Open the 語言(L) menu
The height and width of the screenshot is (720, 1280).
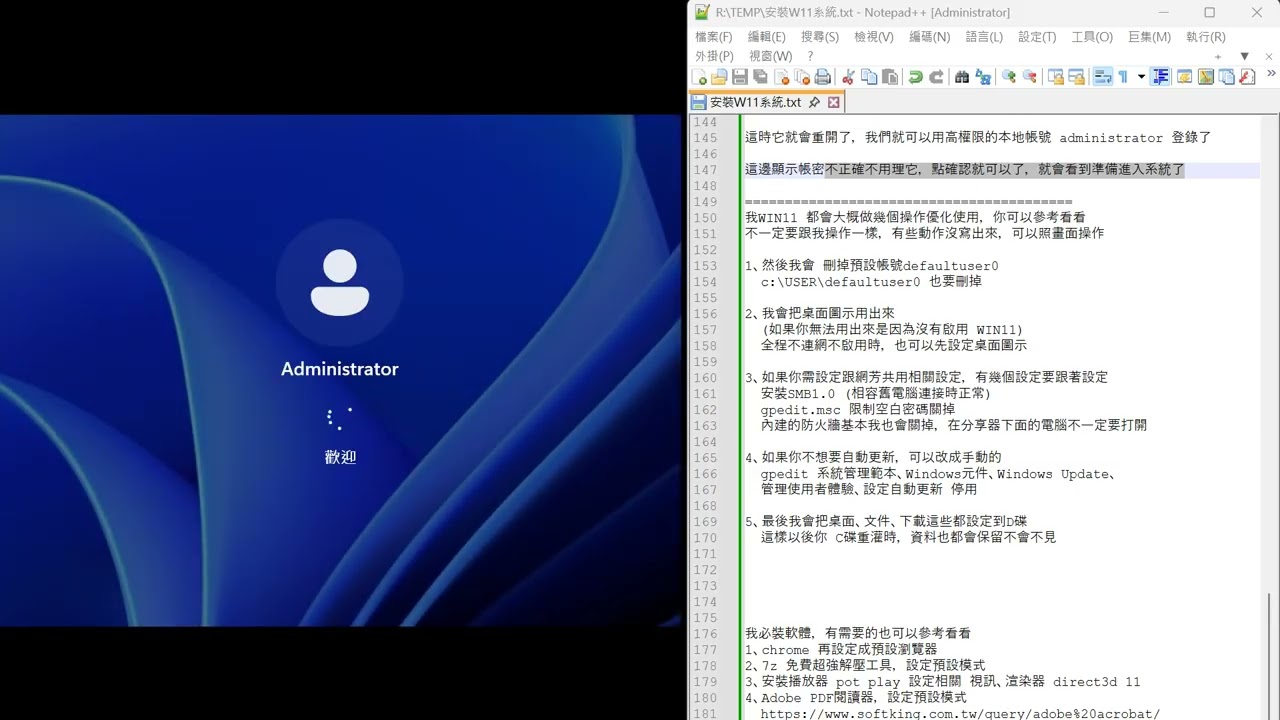(984, 37)
